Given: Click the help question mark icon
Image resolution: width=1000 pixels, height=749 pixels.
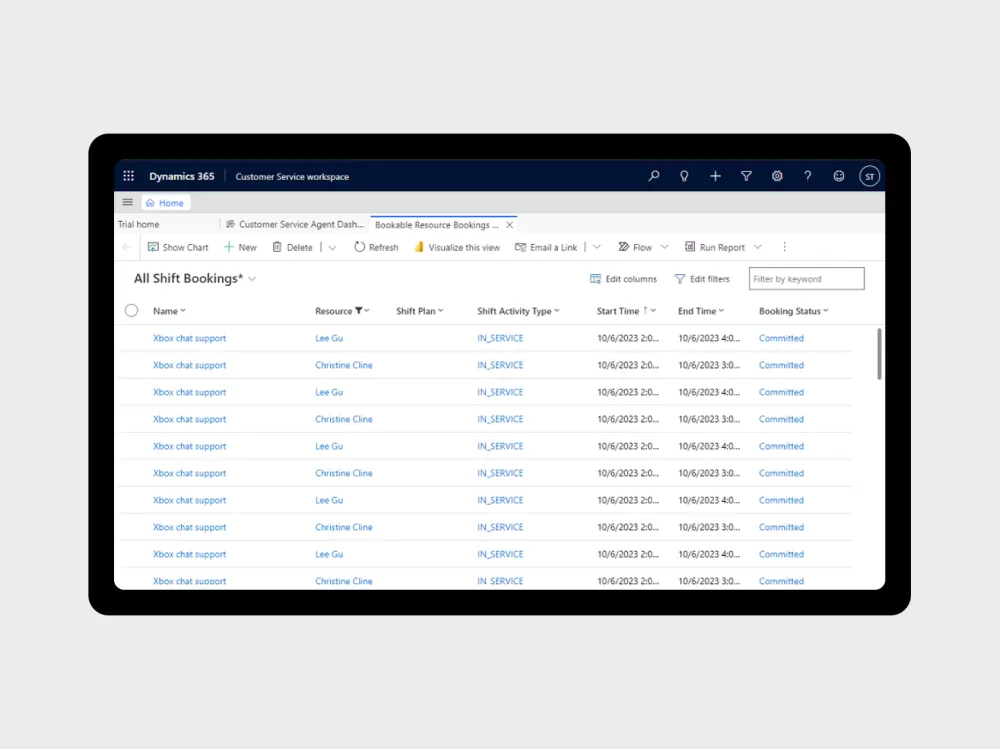Looking at the screenshot, I should [x=807, y=176].
